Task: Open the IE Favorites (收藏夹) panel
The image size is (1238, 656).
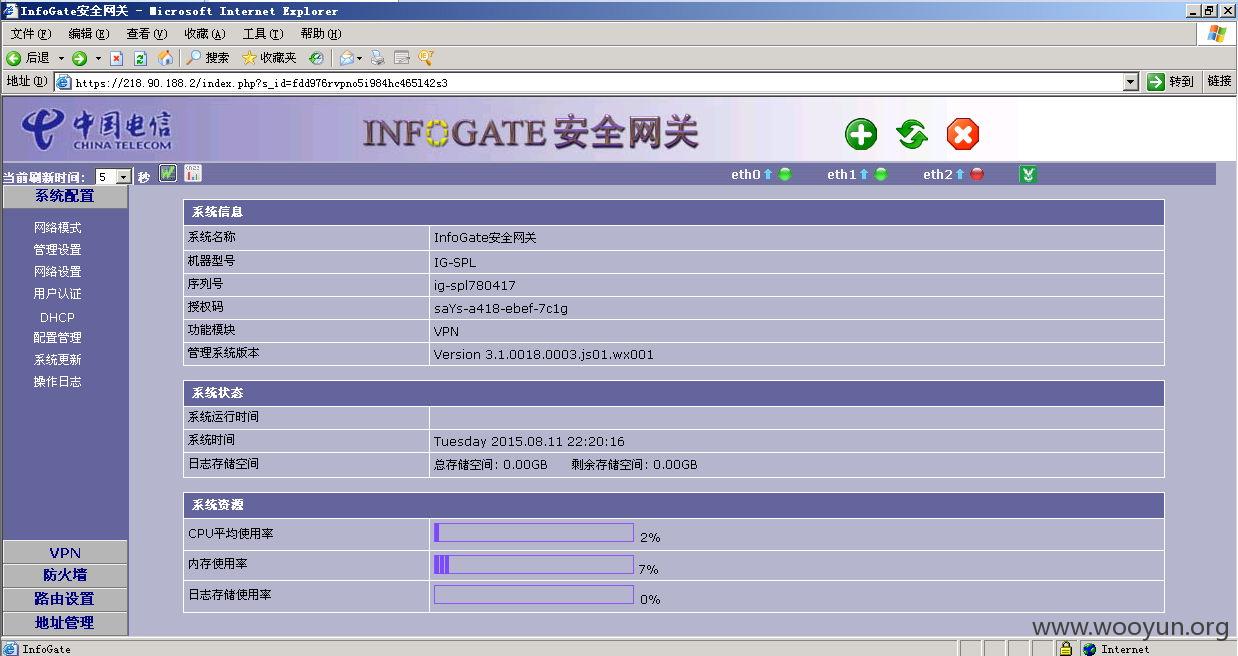Action: click(x=269, y=58)
